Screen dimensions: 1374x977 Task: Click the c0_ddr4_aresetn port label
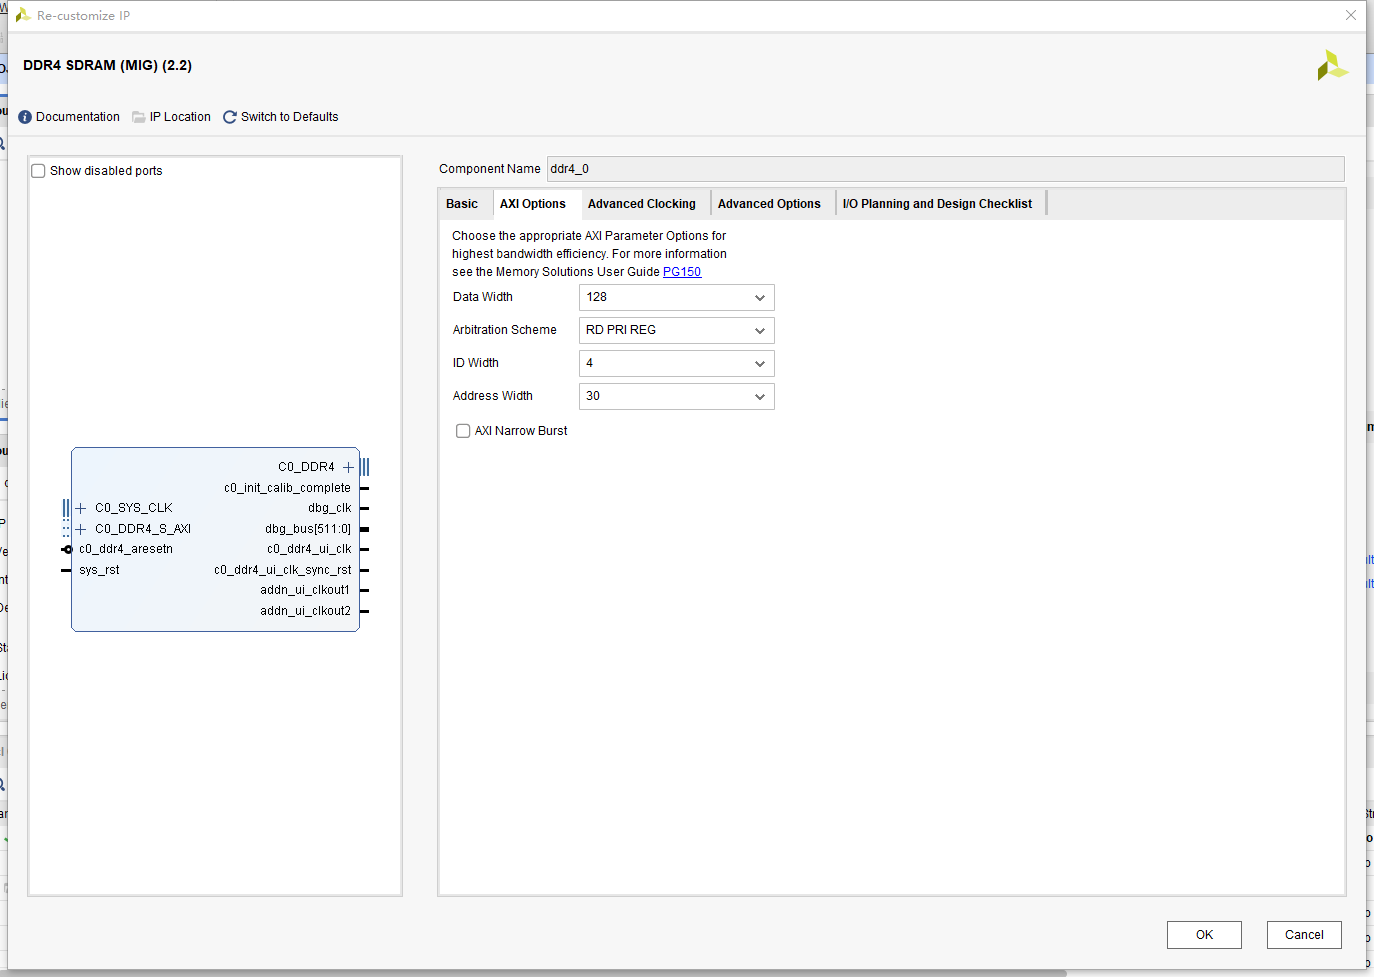(x=126, y=549)
